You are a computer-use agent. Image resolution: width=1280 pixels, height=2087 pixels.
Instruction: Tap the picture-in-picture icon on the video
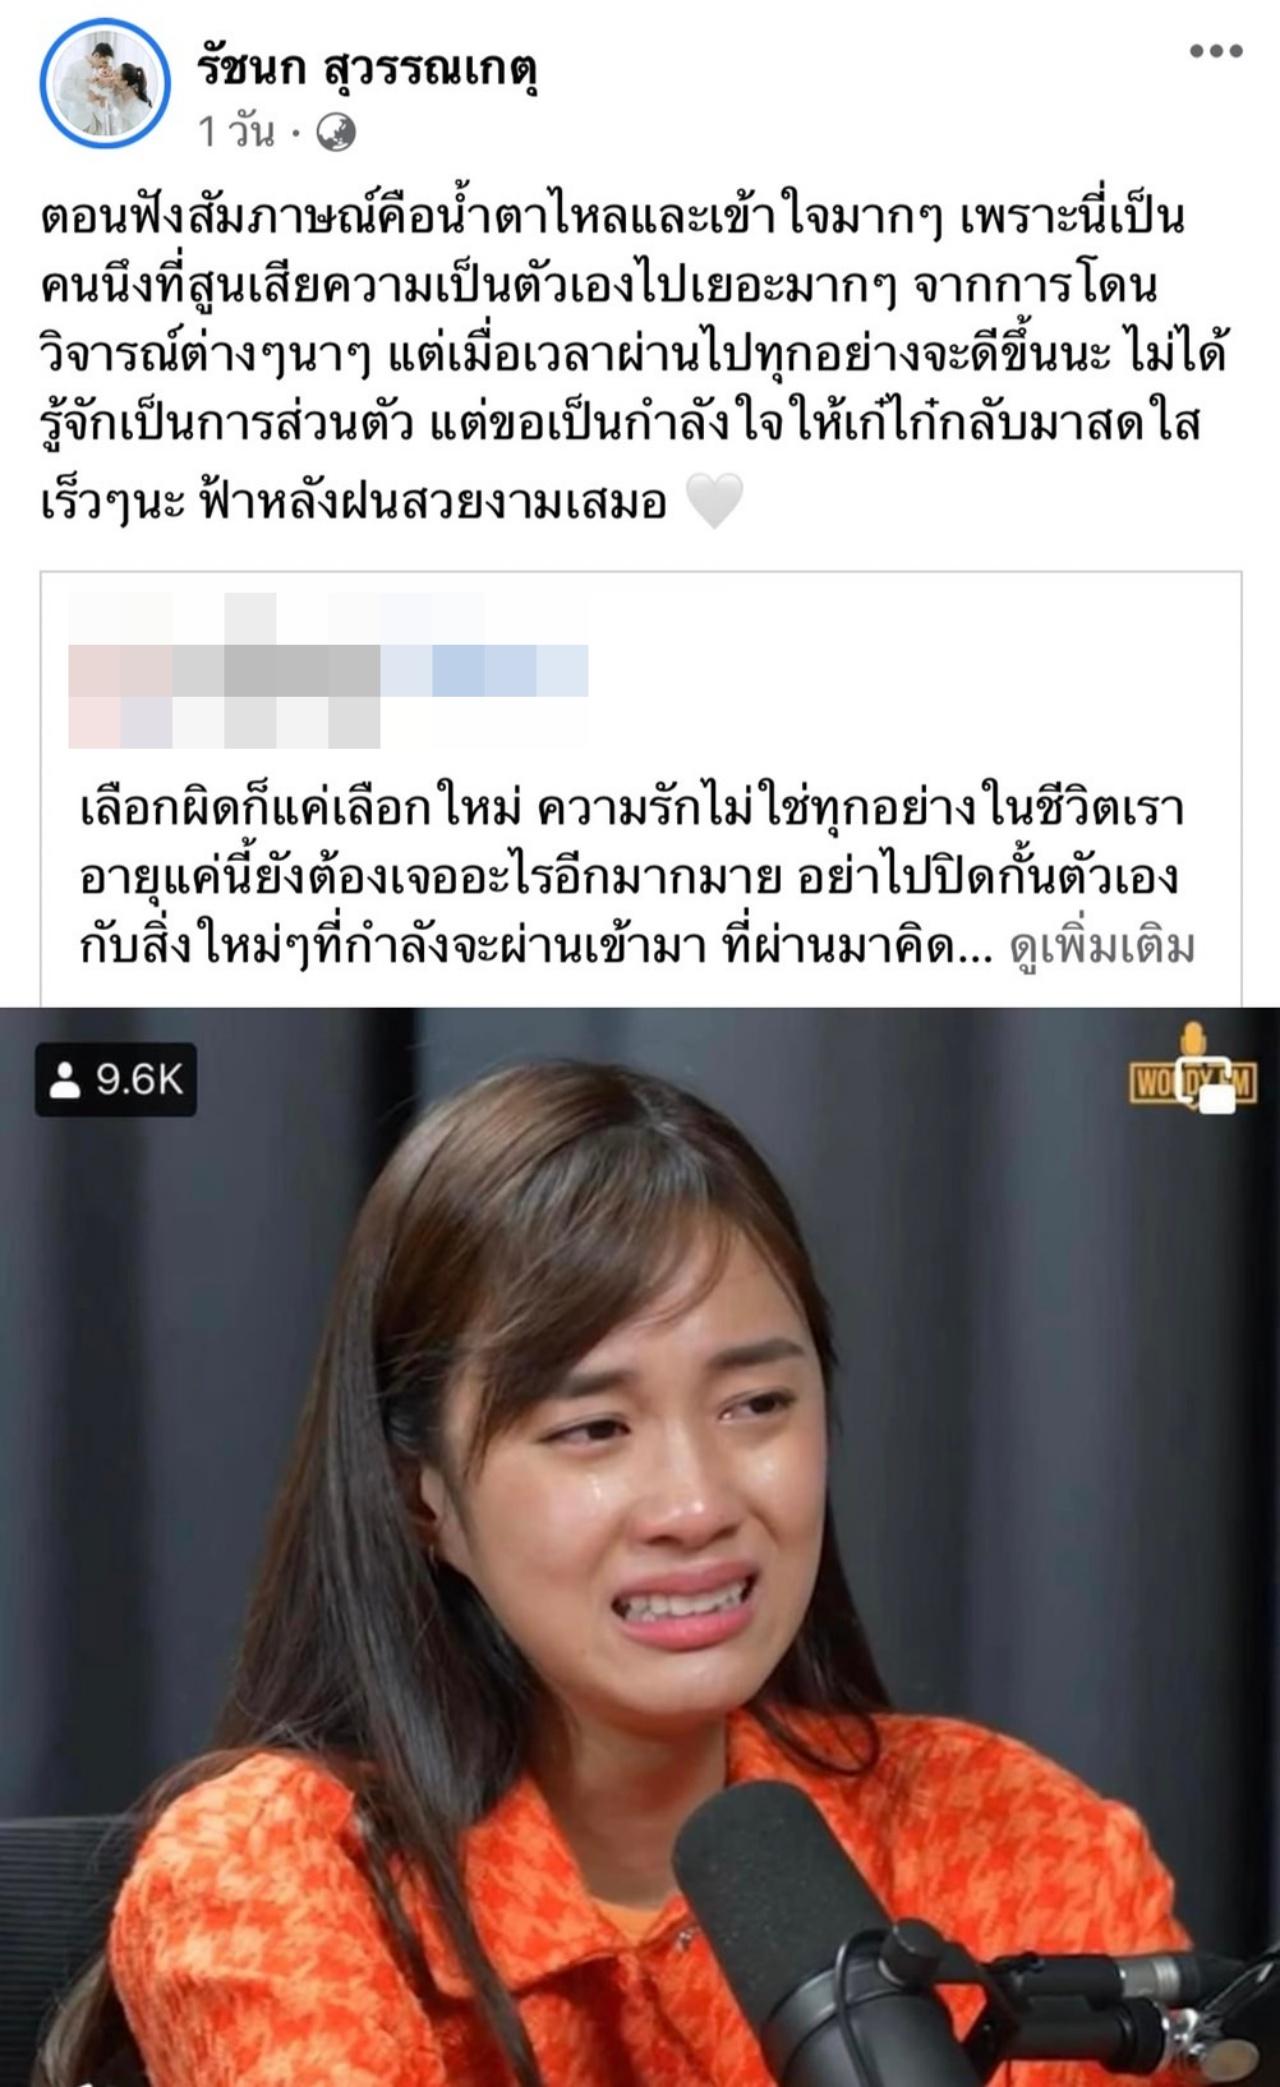(1208, 1083)
